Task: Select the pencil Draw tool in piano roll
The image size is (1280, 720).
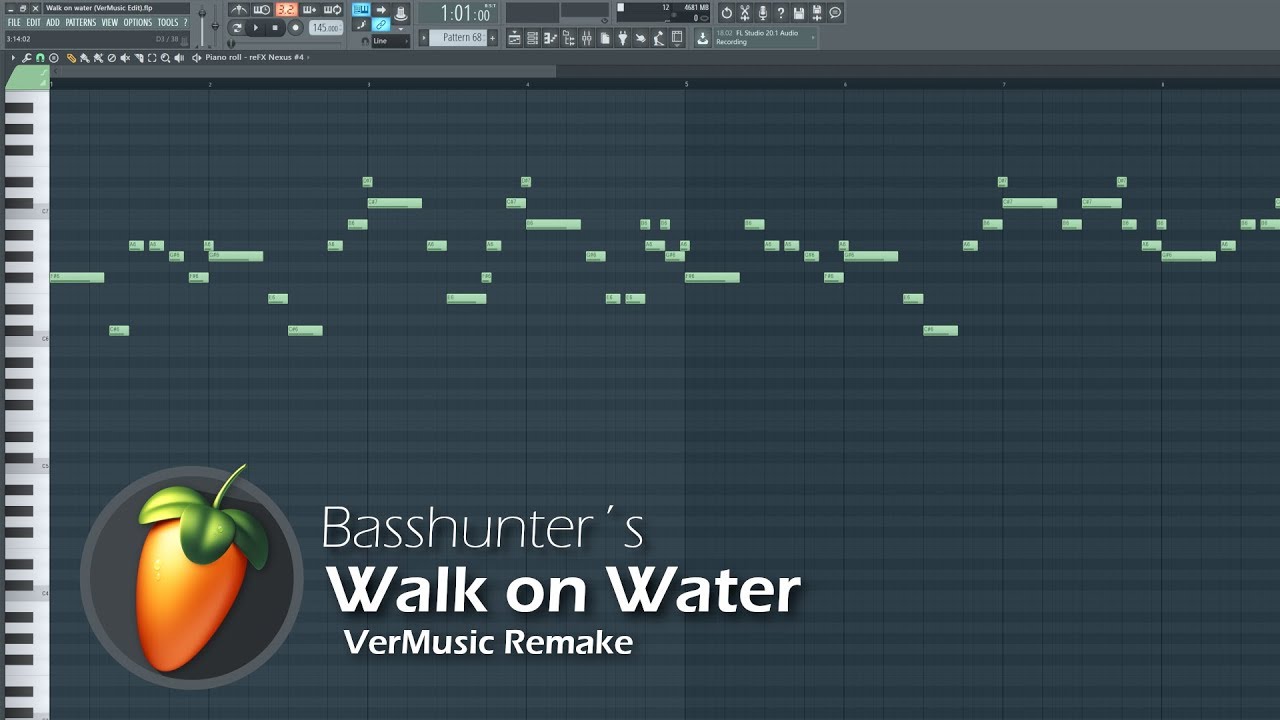Action: [71, 58]
